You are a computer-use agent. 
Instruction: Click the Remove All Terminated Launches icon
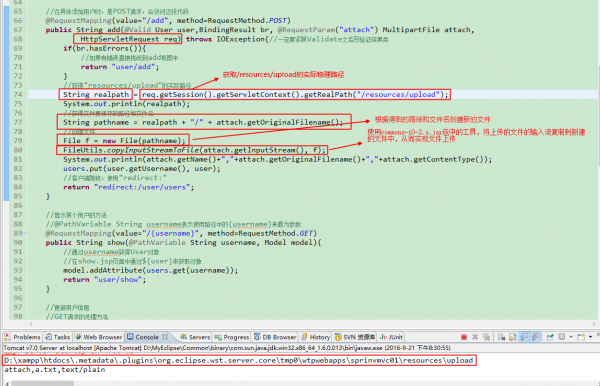[x=486, y=337]
